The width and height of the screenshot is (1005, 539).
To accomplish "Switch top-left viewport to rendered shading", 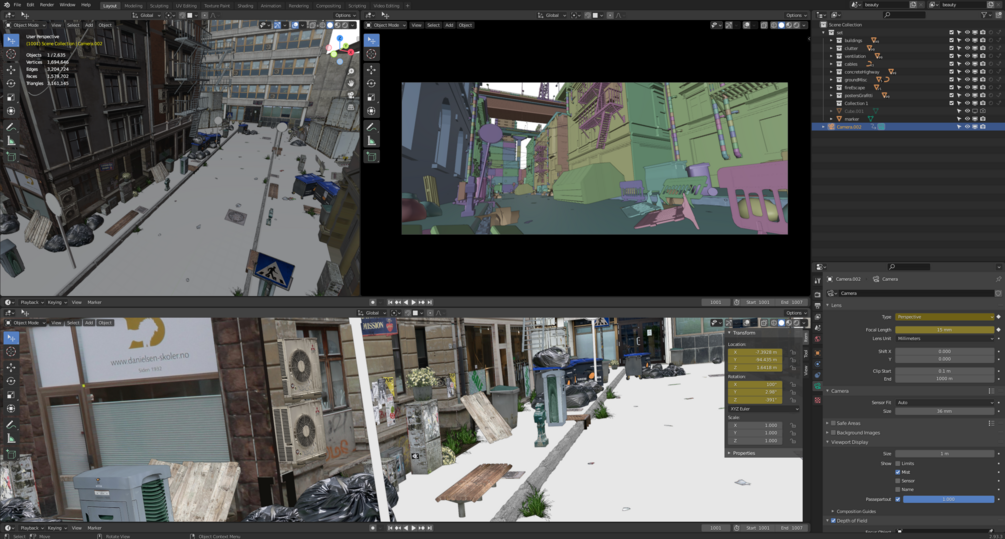I will pos(345,25).
